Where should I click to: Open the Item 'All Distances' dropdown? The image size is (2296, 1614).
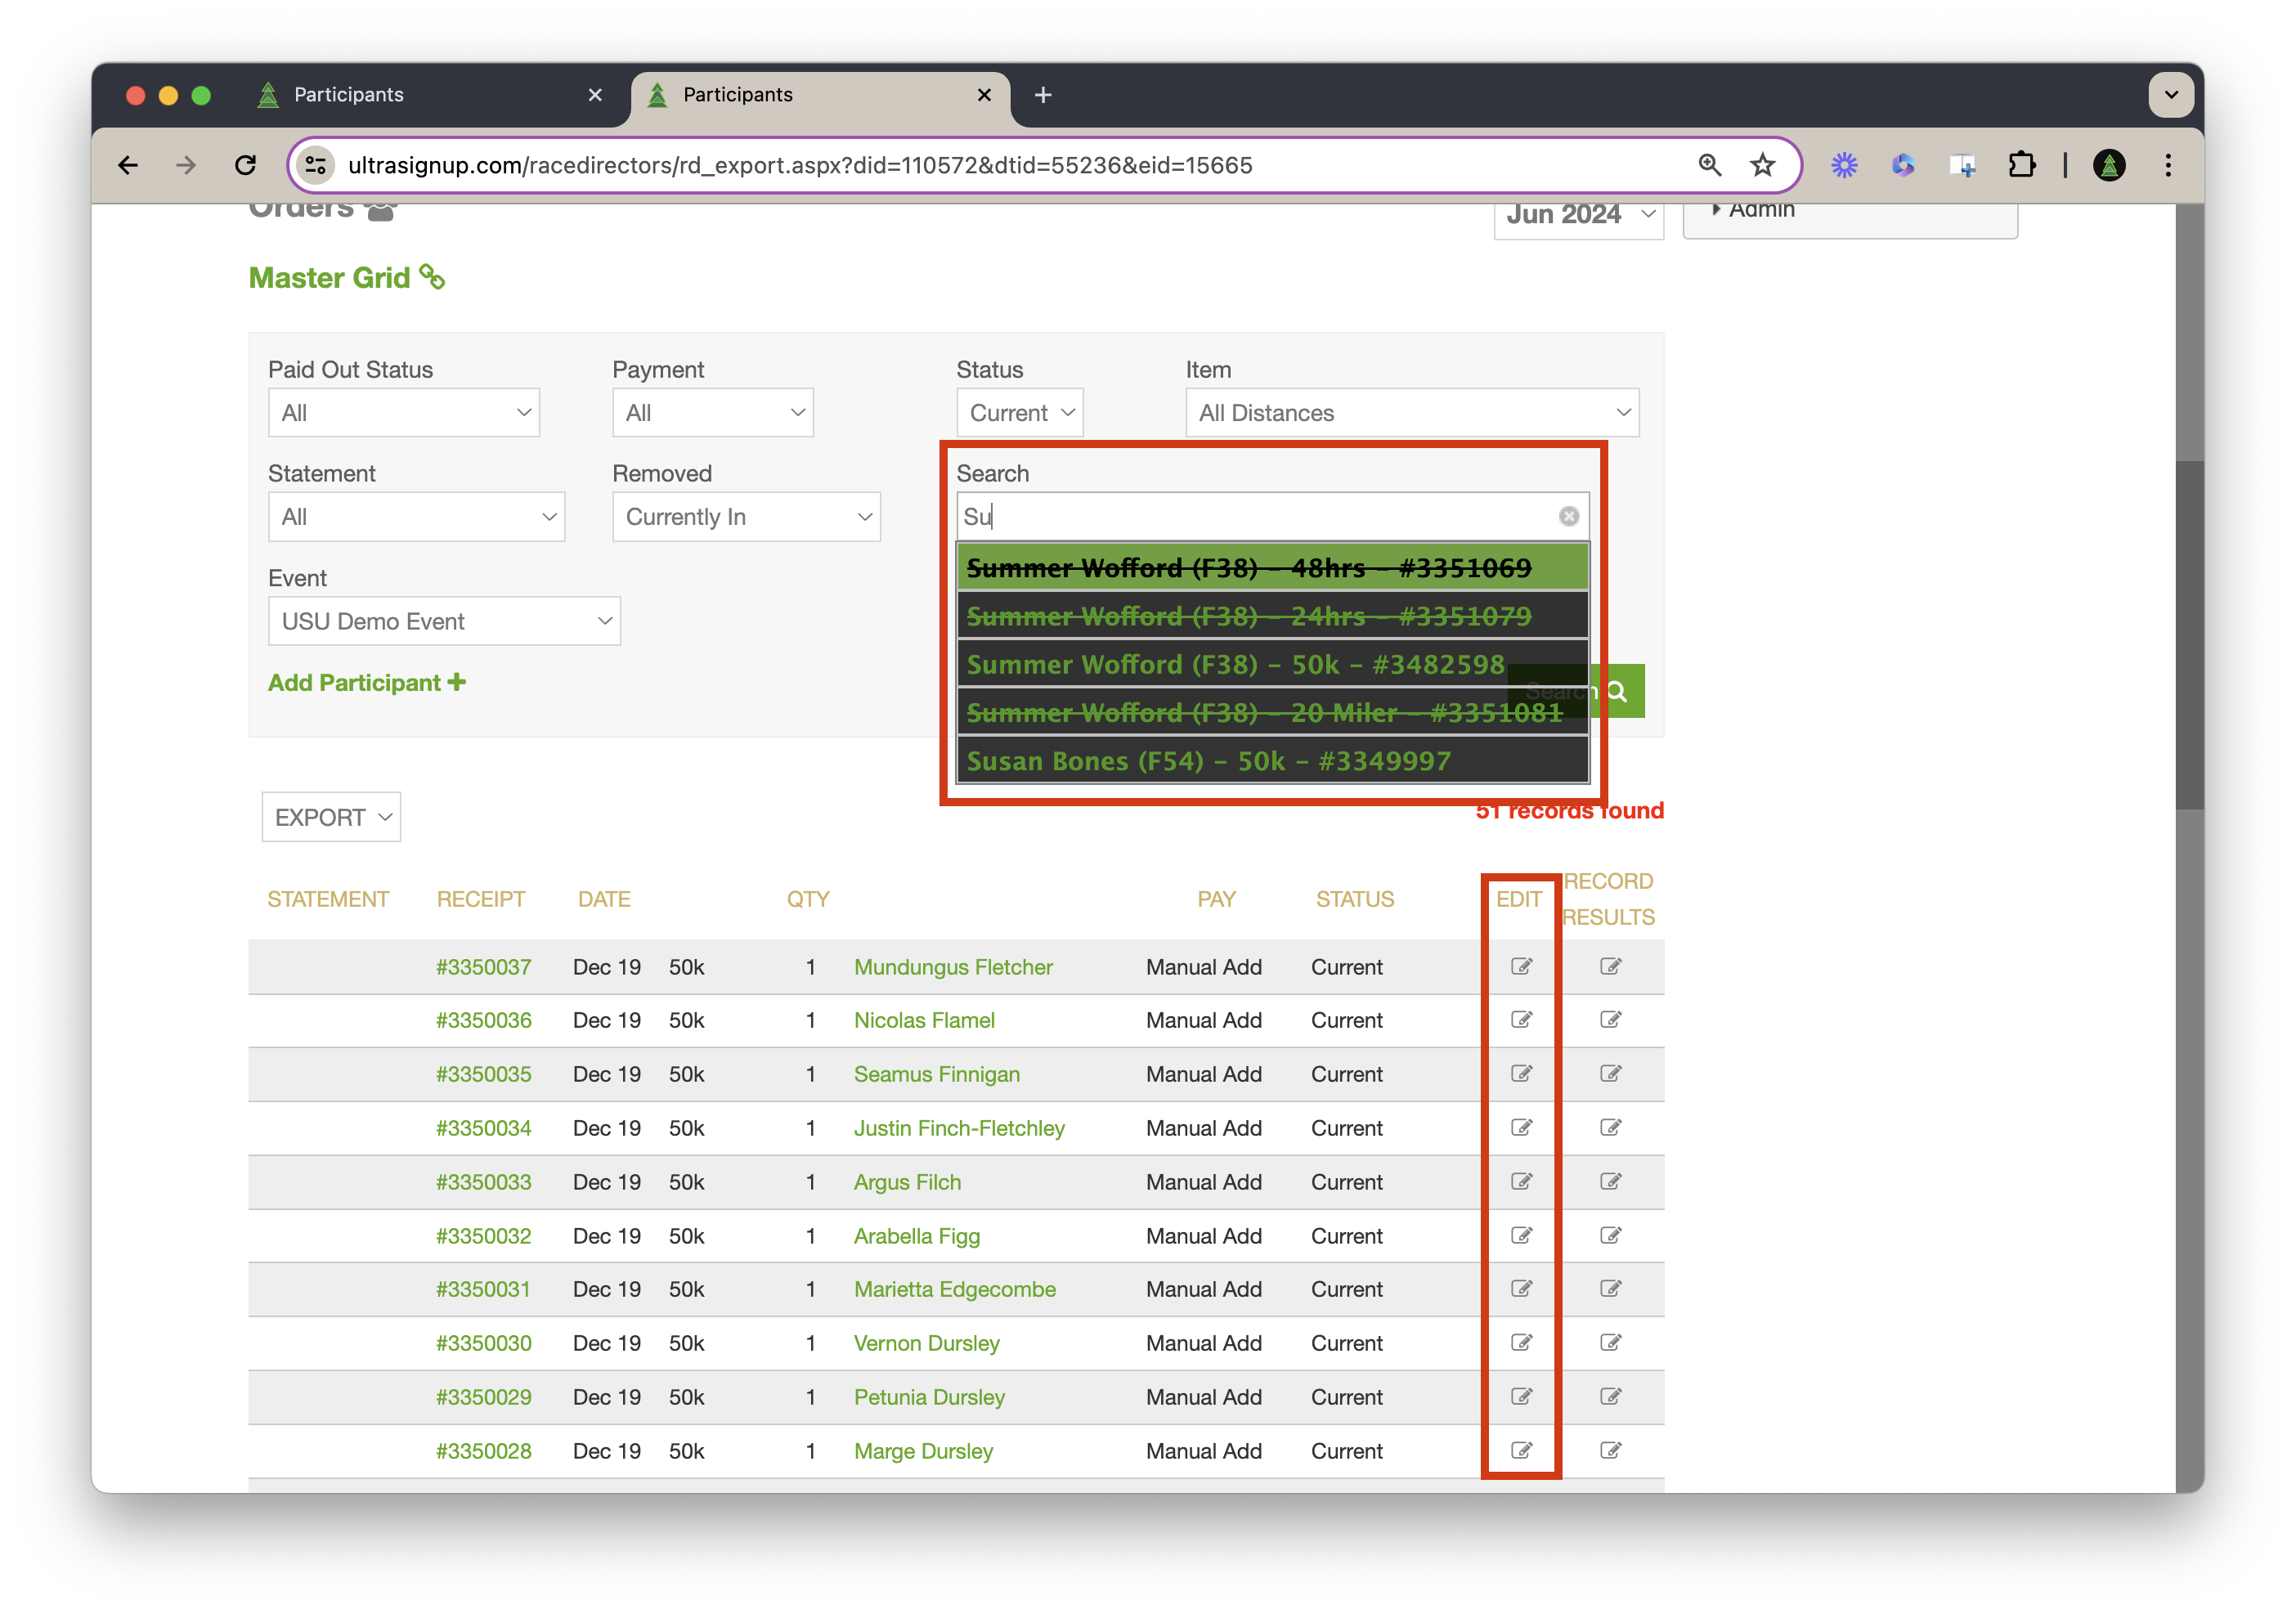click(1411, 413)
